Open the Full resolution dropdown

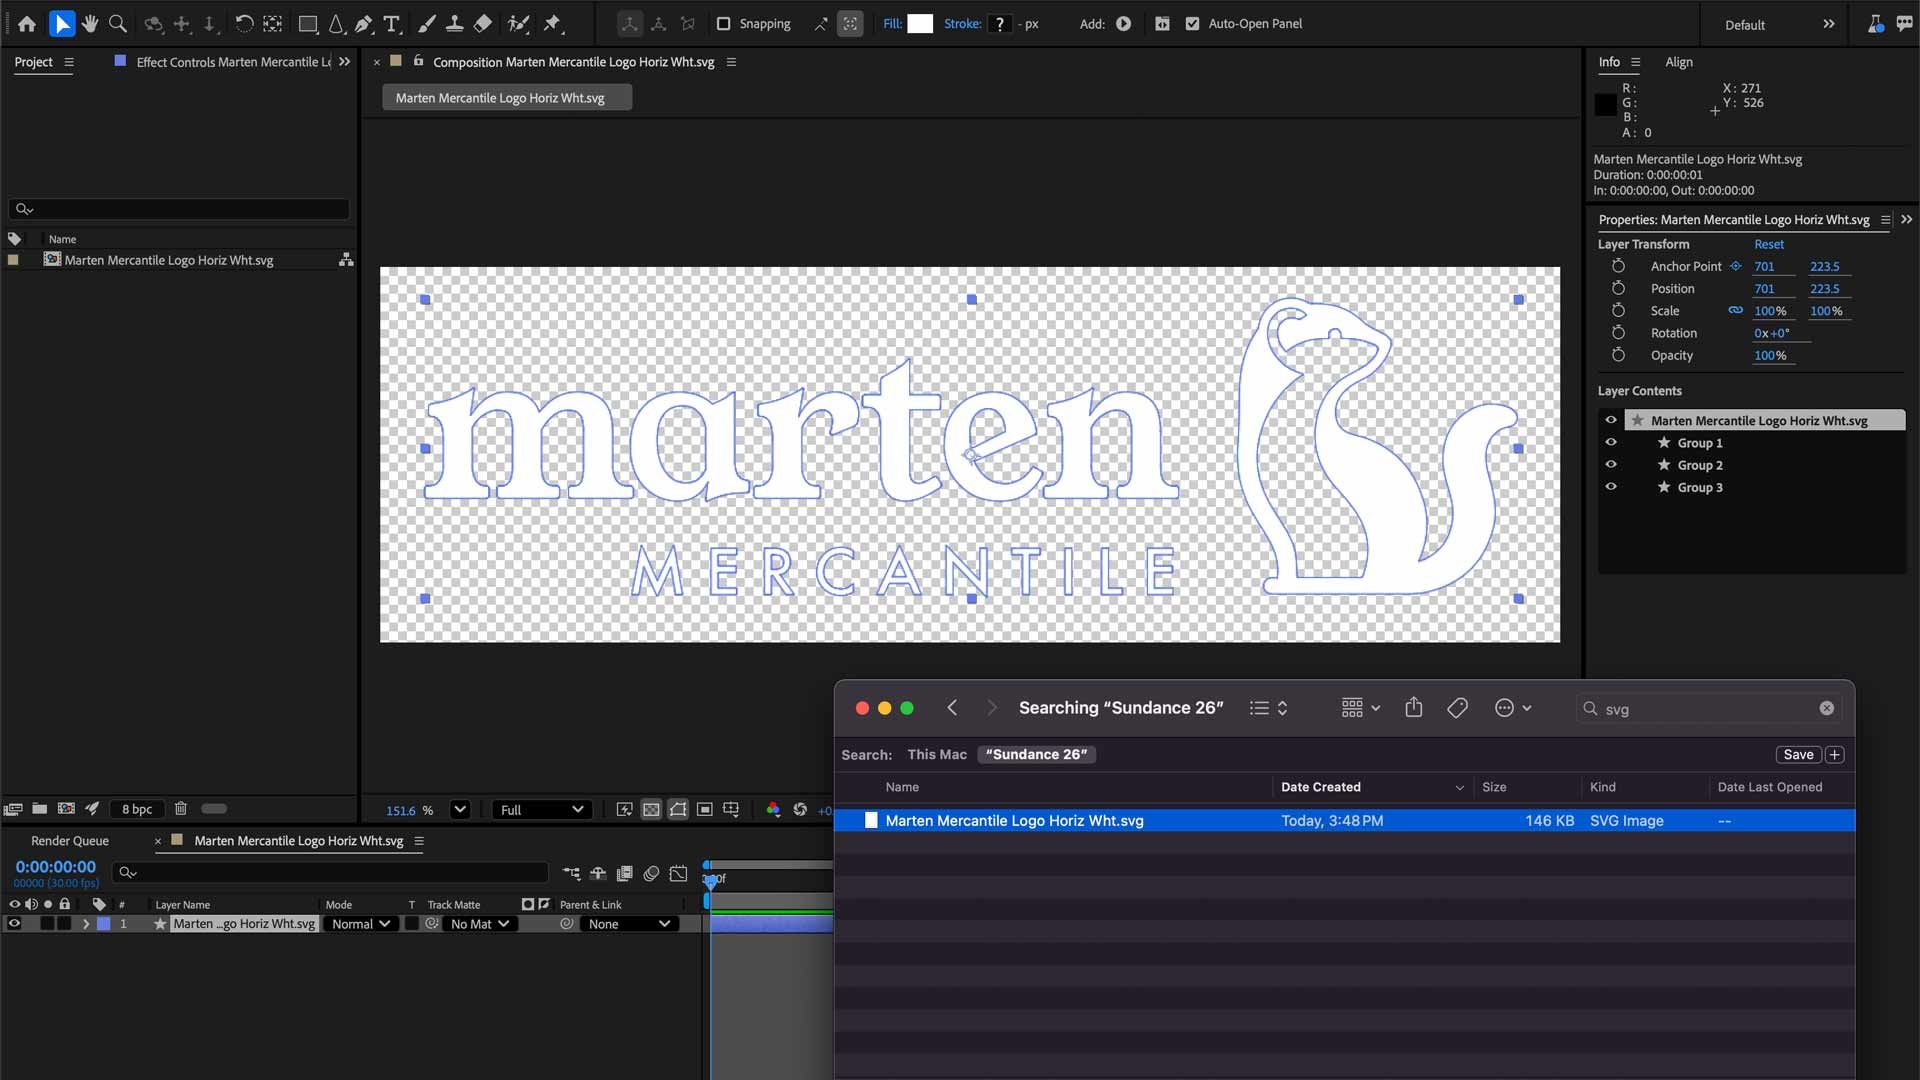tap(542, 810)
